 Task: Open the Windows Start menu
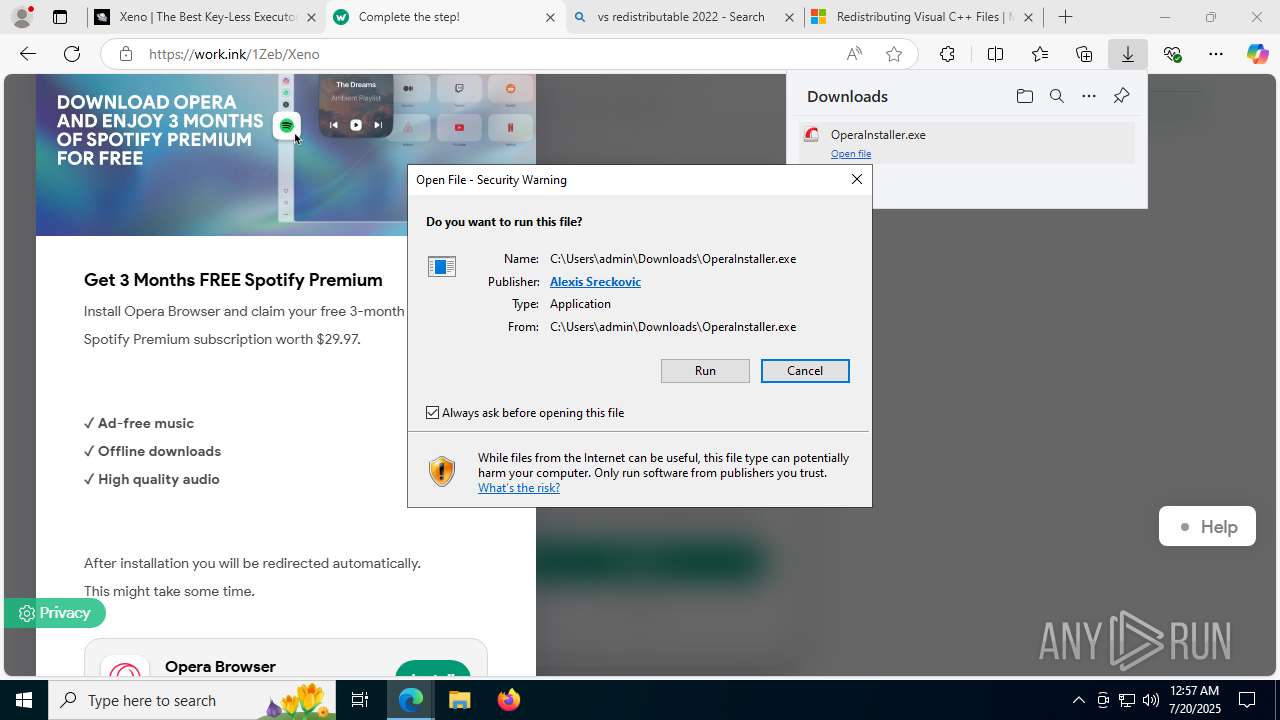pyautogui.click(x=24, y=700)
